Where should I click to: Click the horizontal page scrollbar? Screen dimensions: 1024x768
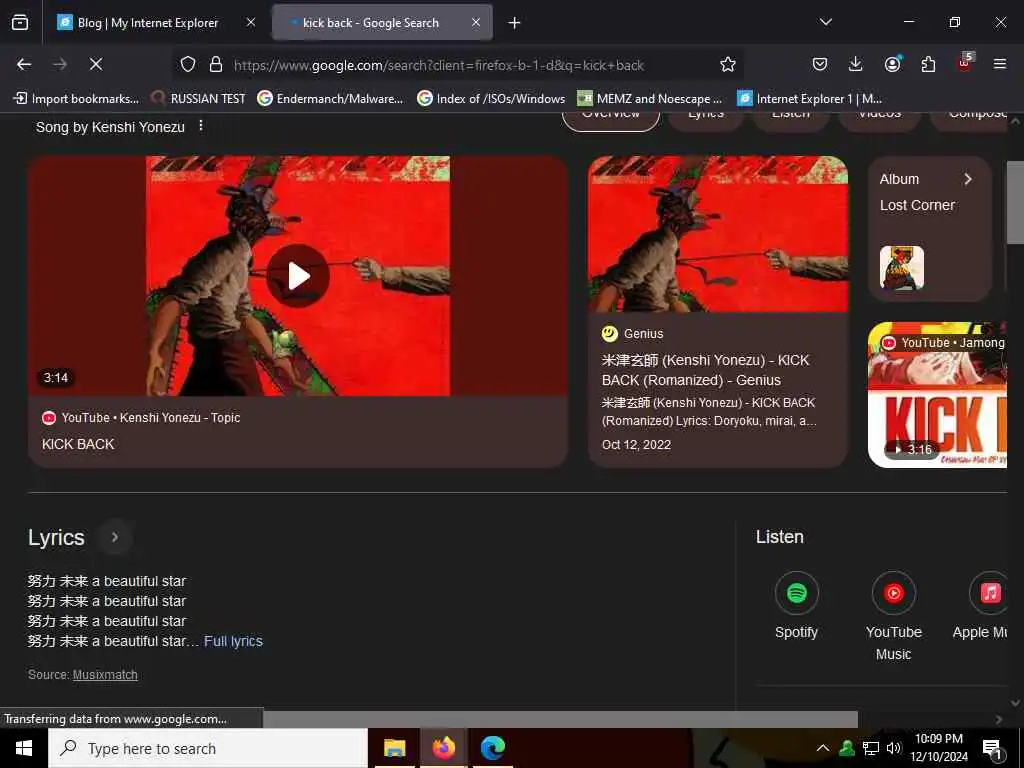point(560,719)
